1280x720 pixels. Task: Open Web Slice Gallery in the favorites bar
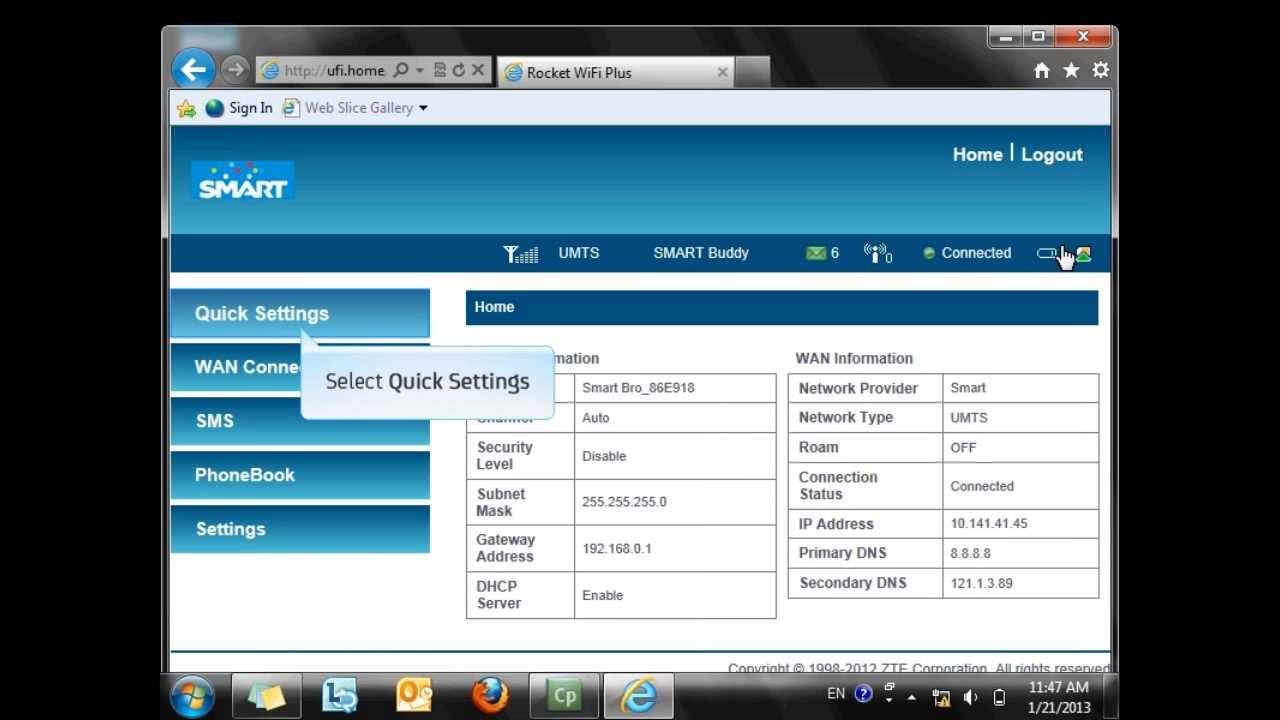tap(348, 108)
